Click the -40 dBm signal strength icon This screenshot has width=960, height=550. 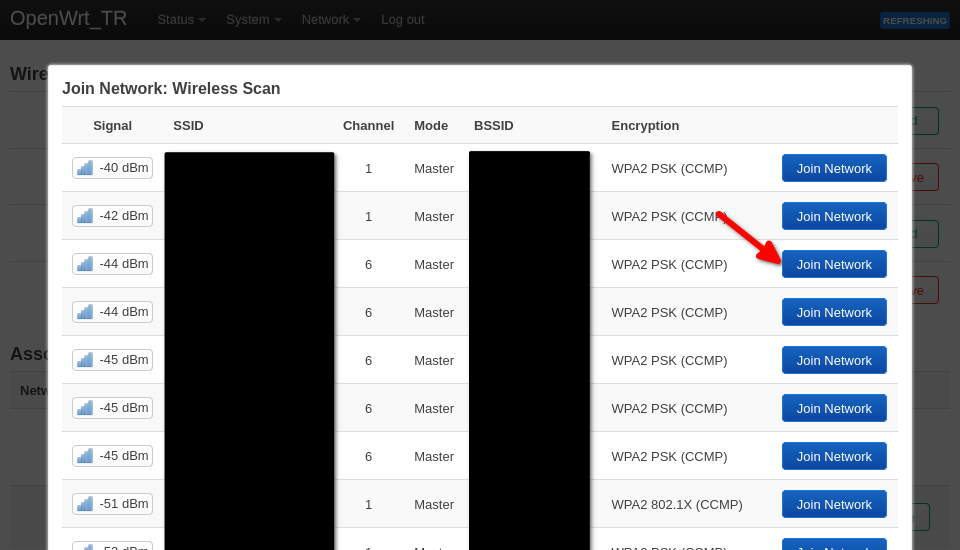pyautogui.click(x=85, y=168)
